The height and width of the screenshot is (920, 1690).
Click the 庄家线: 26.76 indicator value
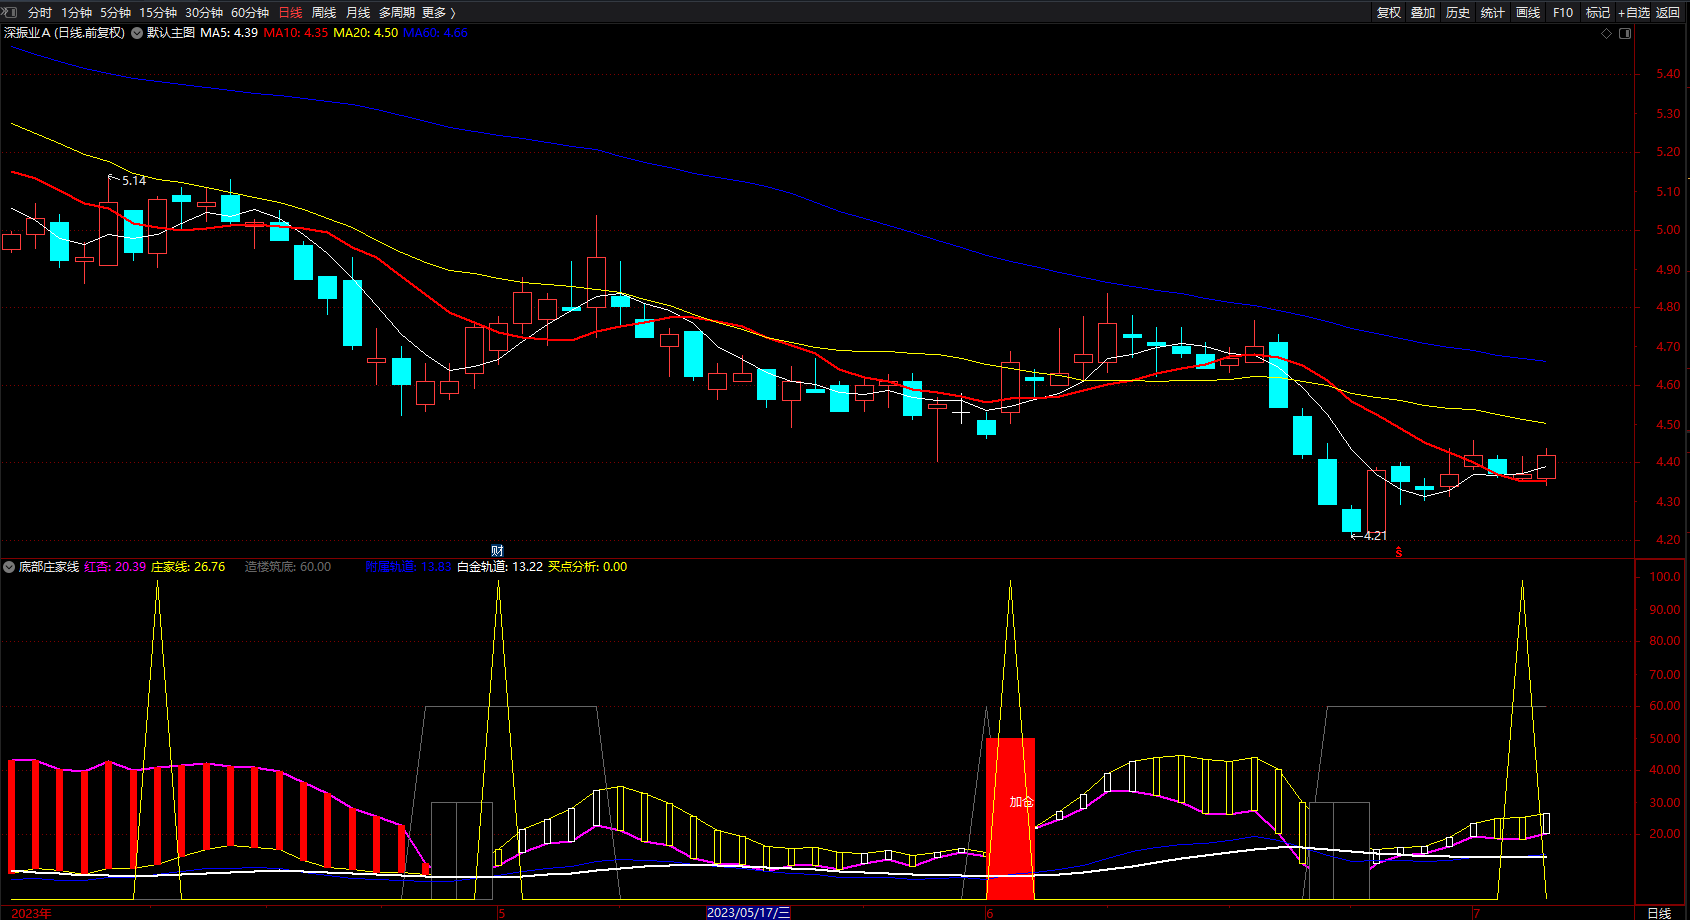(x=188, y=567)
